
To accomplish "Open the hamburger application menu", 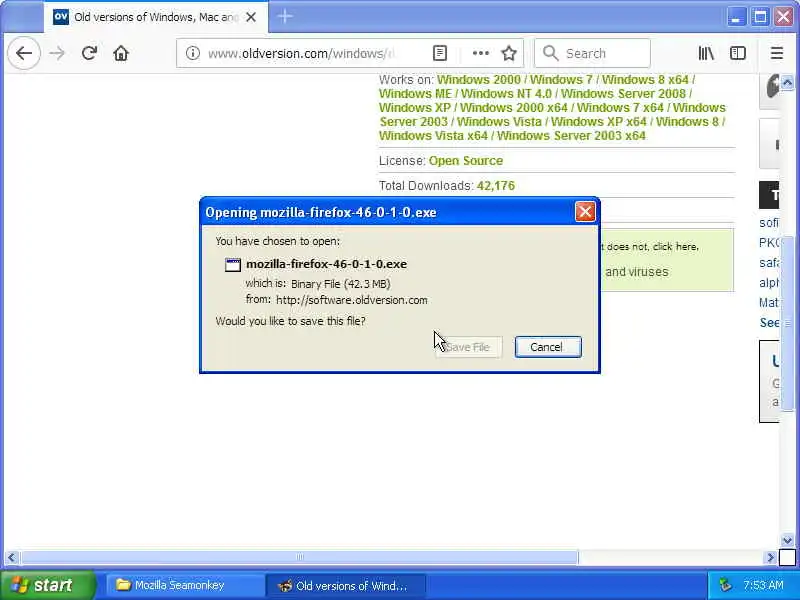I will coord(777,53).
